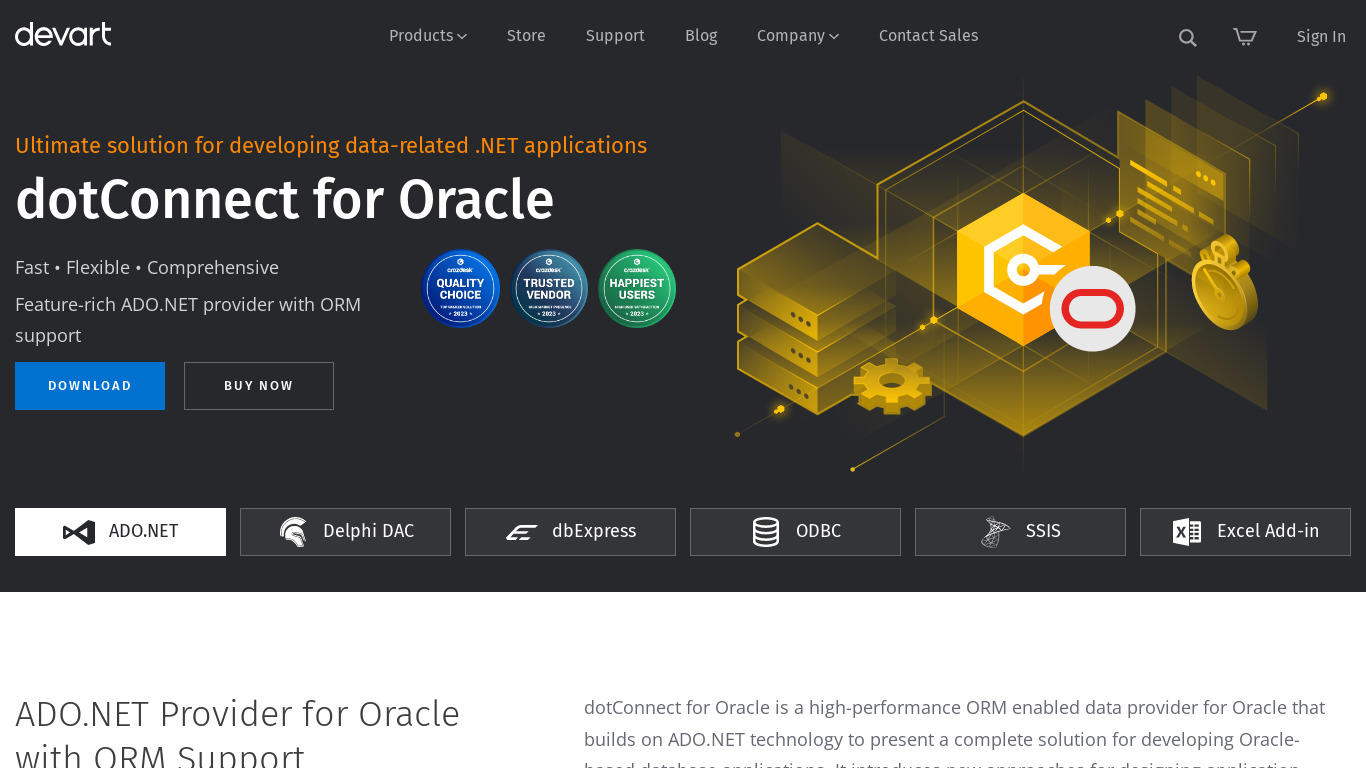Open the Blog link in navigation

[x=701, y=36]
